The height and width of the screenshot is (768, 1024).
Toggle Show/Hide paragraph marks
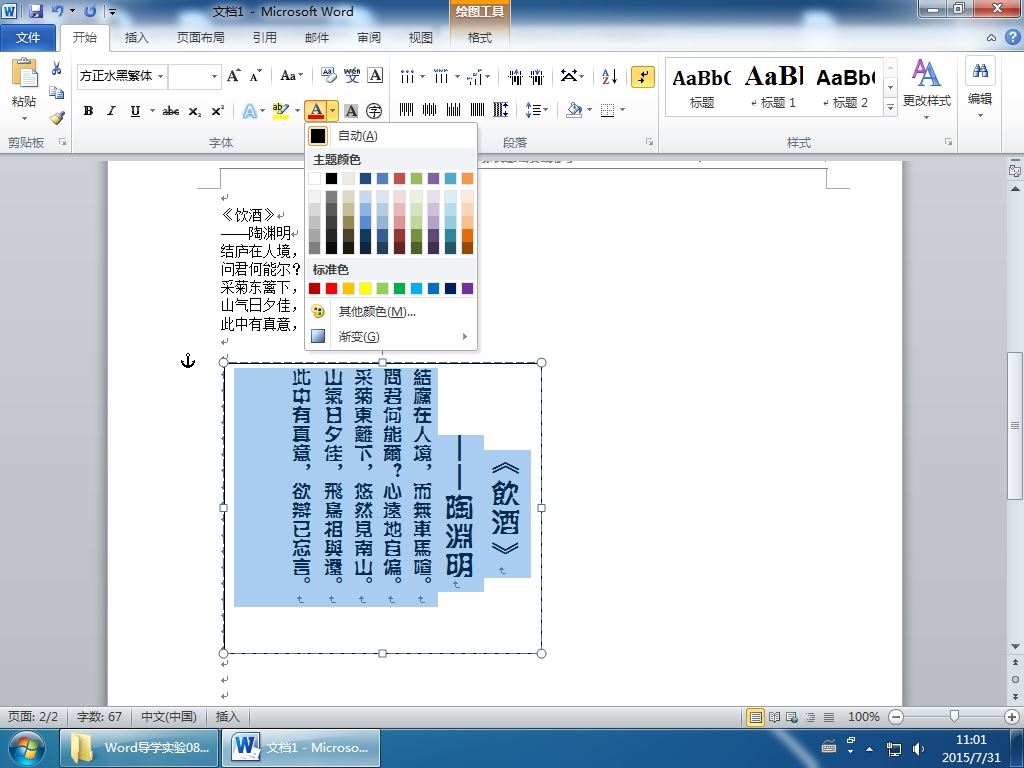[643, 76]
